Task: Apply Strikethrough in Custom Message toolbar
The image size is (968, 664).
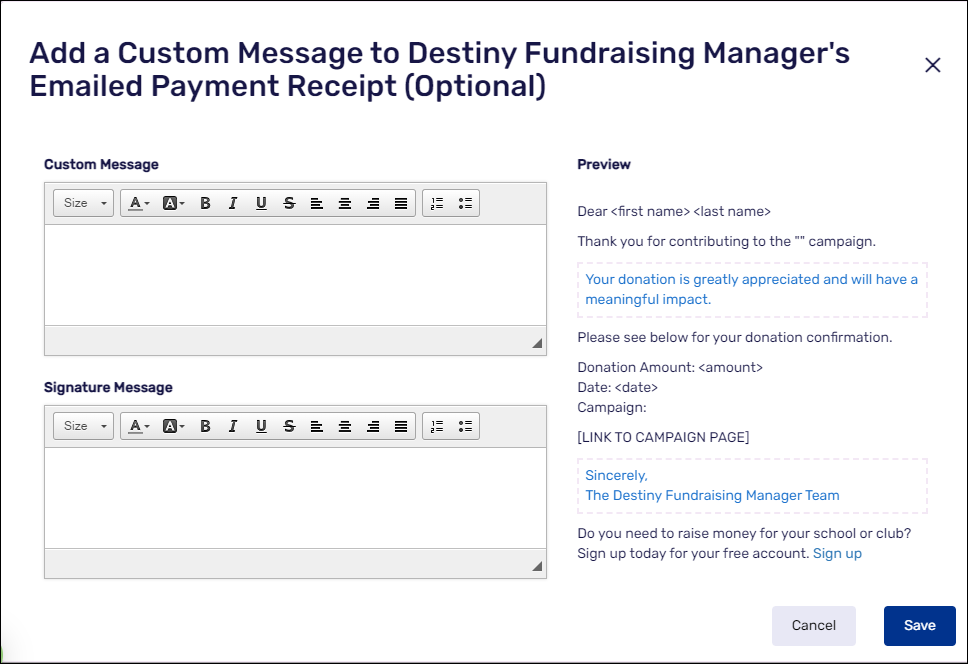Action: point(289,203)
